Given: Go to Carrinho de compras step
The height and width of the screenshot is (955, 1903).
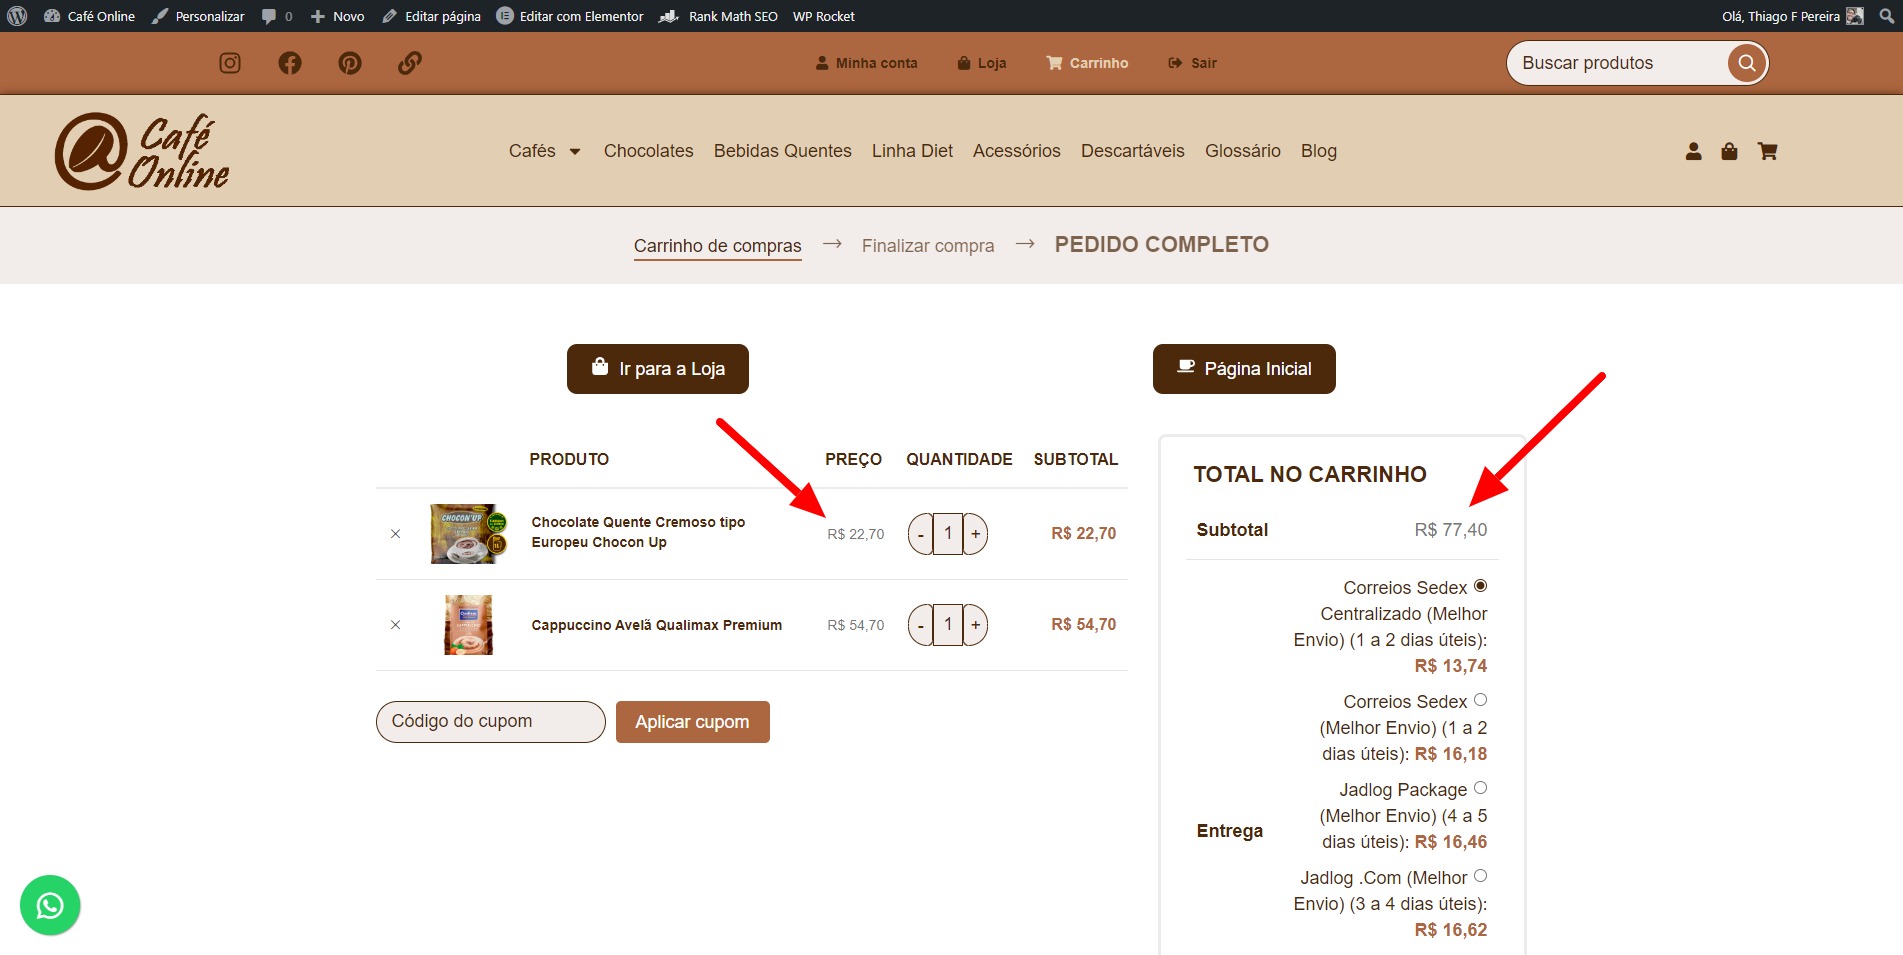Looking at the screenshot, I should [x=718, y=246].
